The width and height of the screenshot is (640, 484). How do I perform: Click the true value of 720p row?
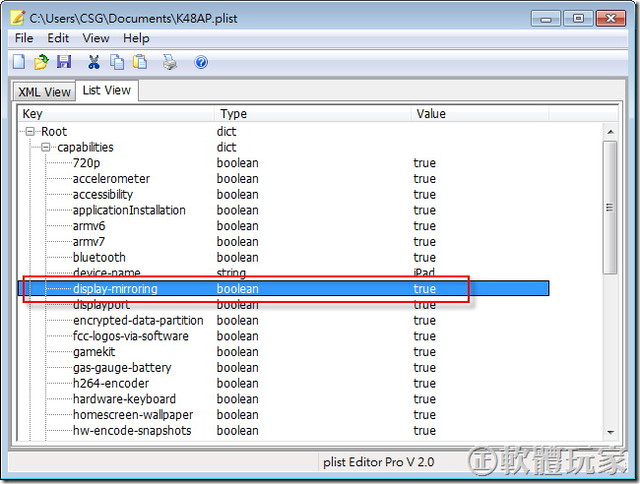tap(424, 163)
